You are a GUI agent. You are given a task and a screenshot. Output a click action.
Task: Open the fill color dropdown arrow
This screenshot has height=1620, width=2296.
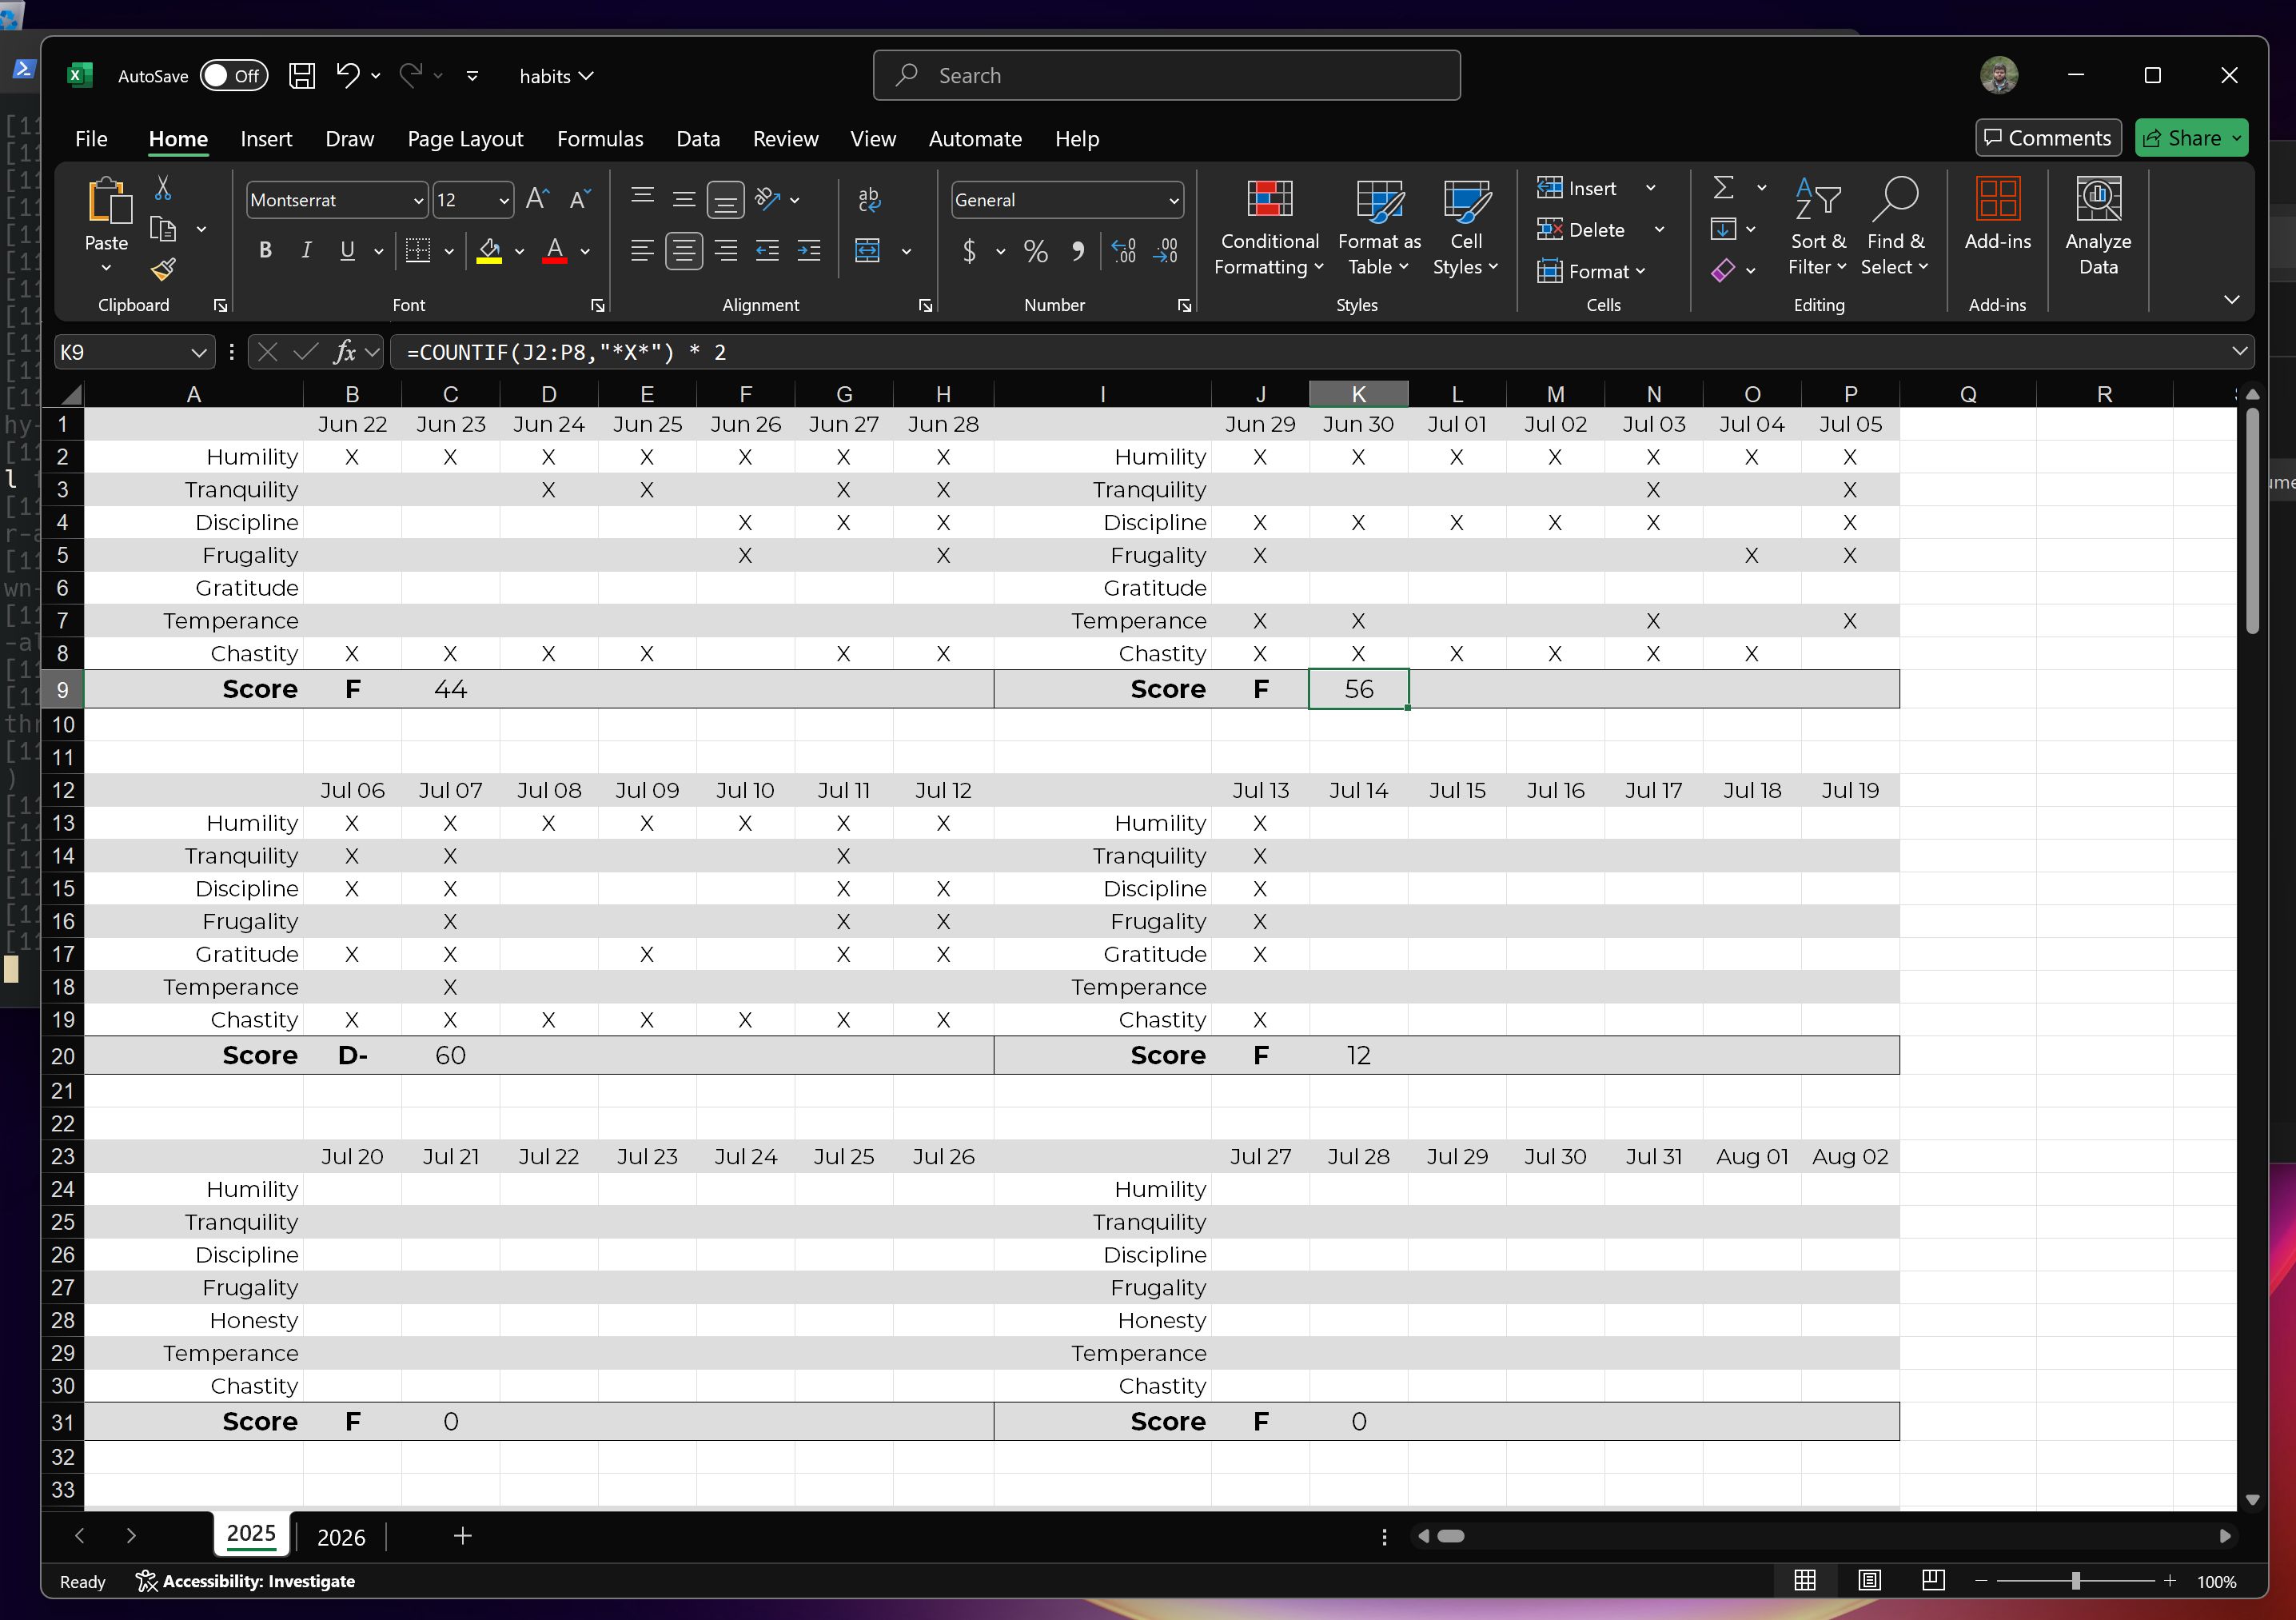(519, 252)
